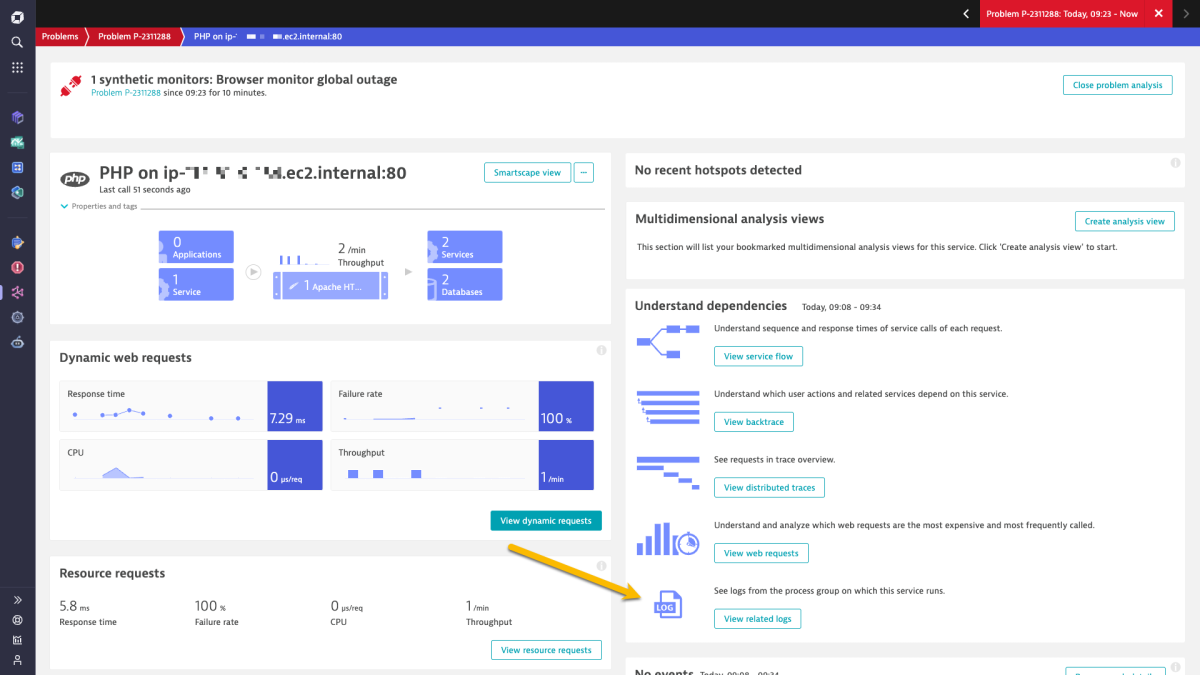Open the Dynatrace search icon

(17, 42)
